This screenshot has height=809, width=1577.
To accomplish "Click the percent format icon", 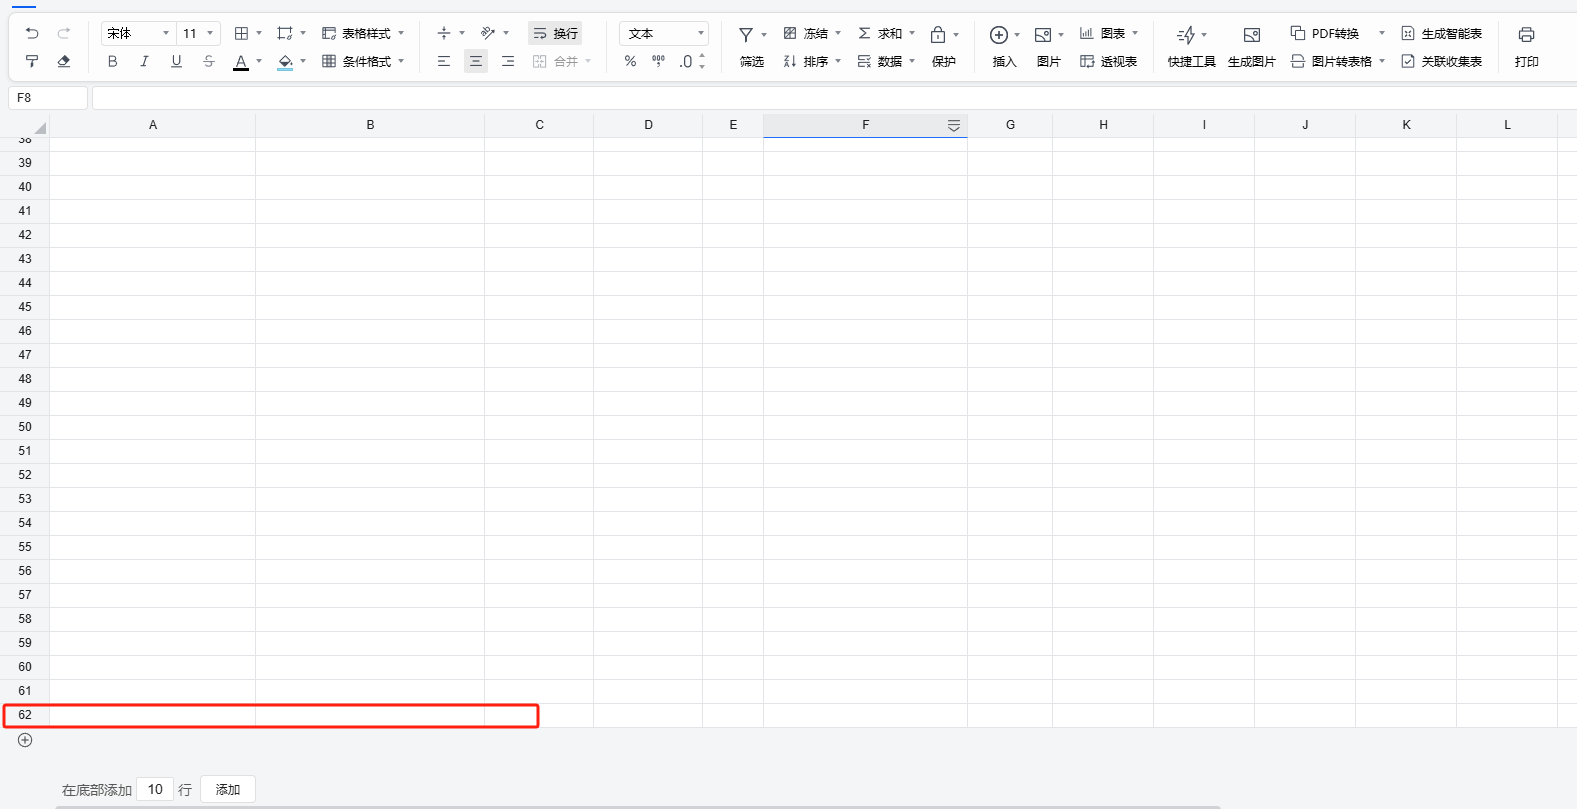I will (630, 62).
